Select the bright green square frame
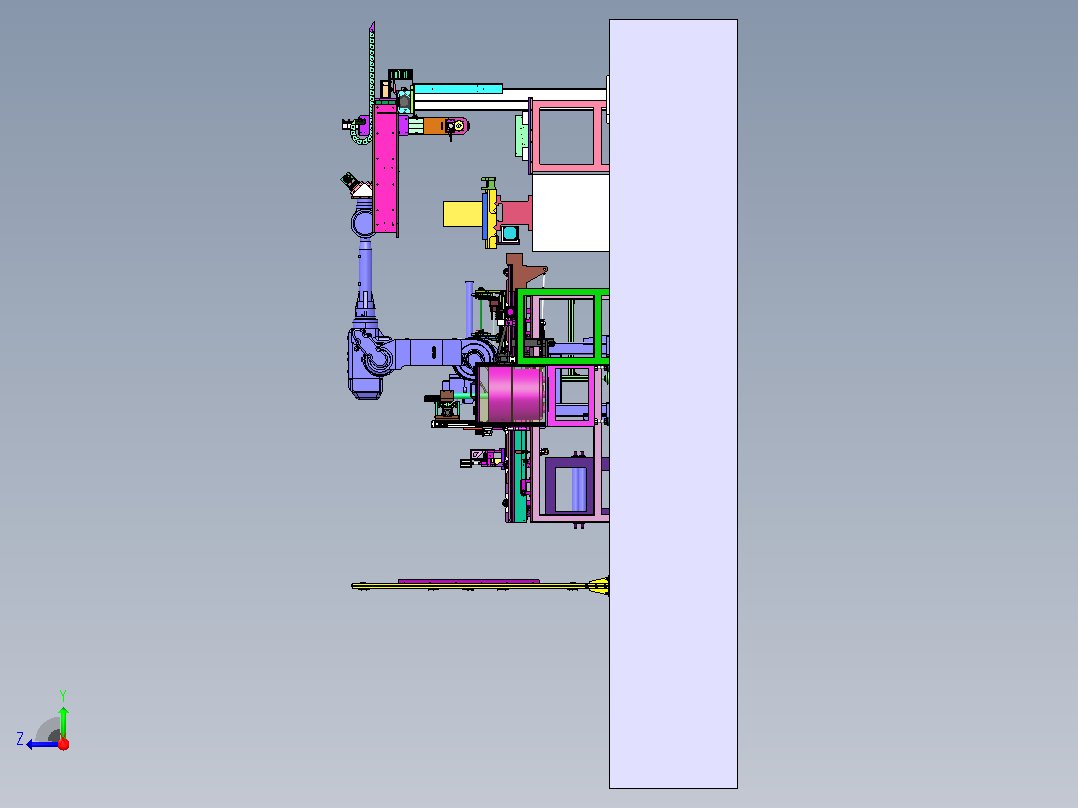Screen dimensions: 1078x808 [x=564, y=326]
